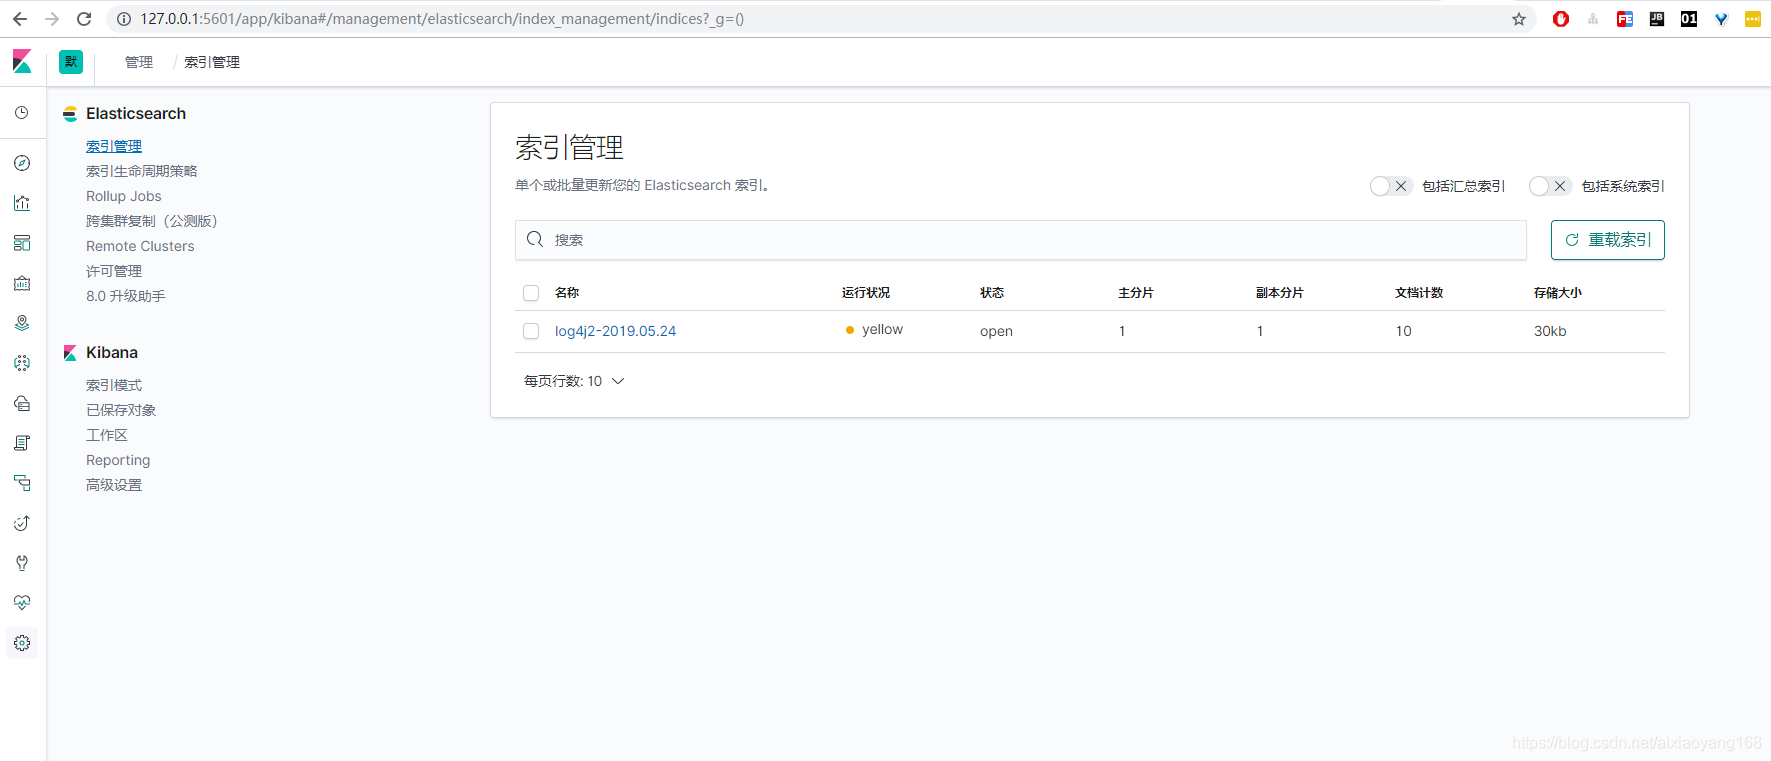Sort by 运行状况 column header
The width and height of the screenshot is (1771, 761).
pos(866,293)
